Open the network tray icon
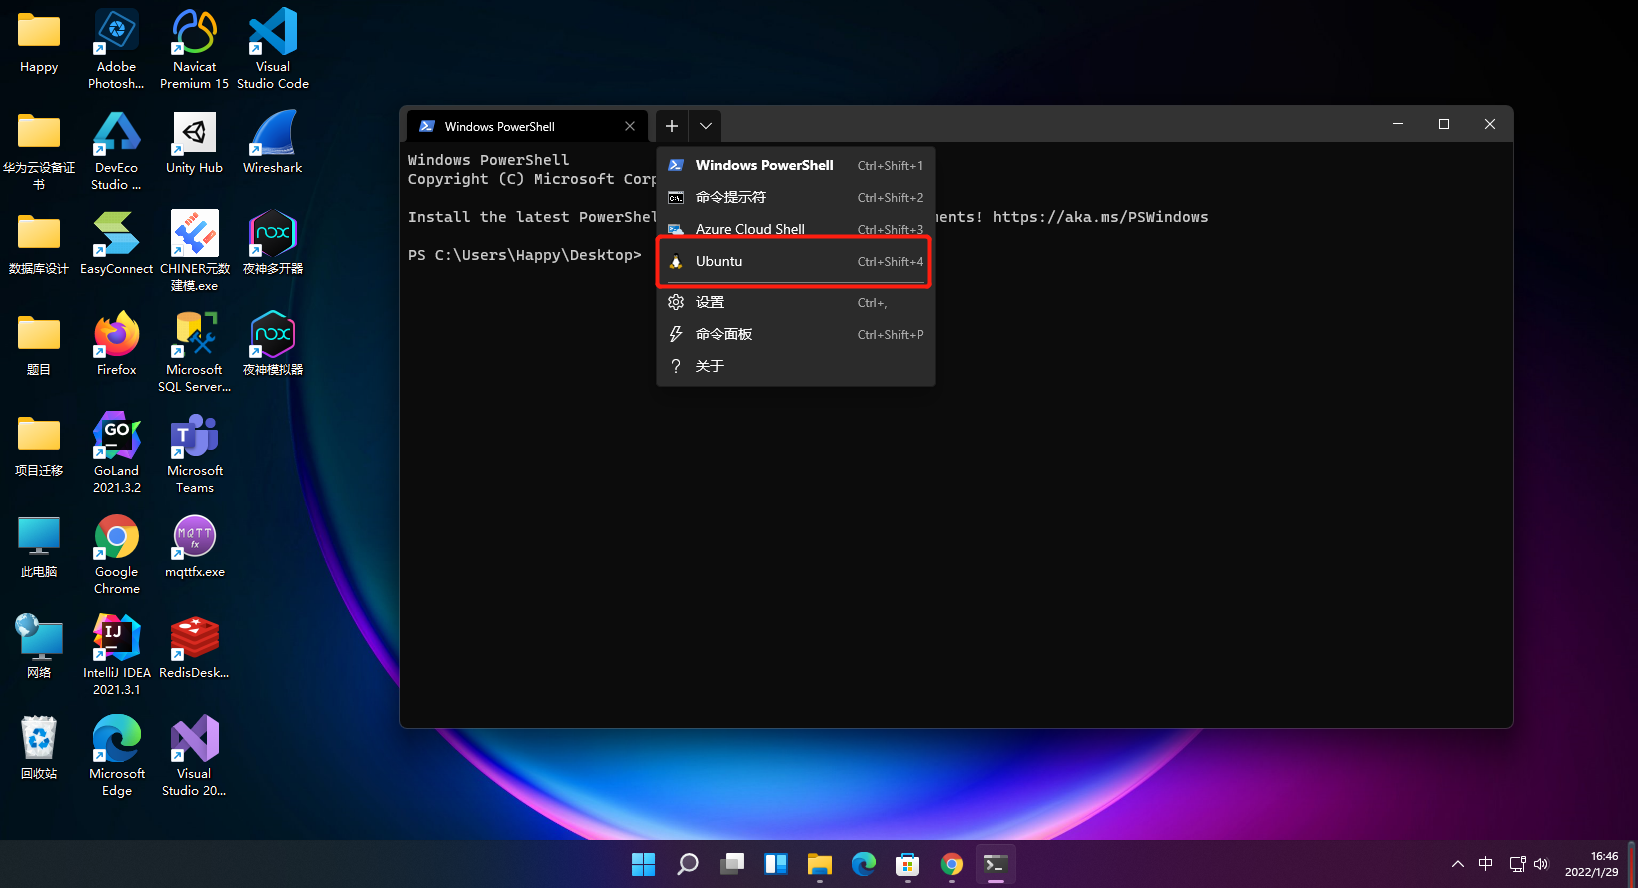 coord(1517,864)
